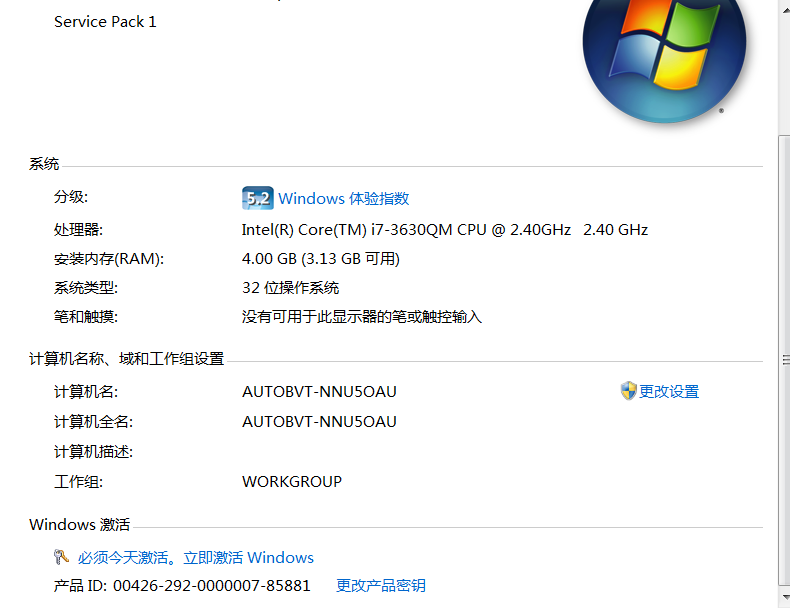Open the Windows 体验指数 link
790x608 pixels.
tap(344, 198)
